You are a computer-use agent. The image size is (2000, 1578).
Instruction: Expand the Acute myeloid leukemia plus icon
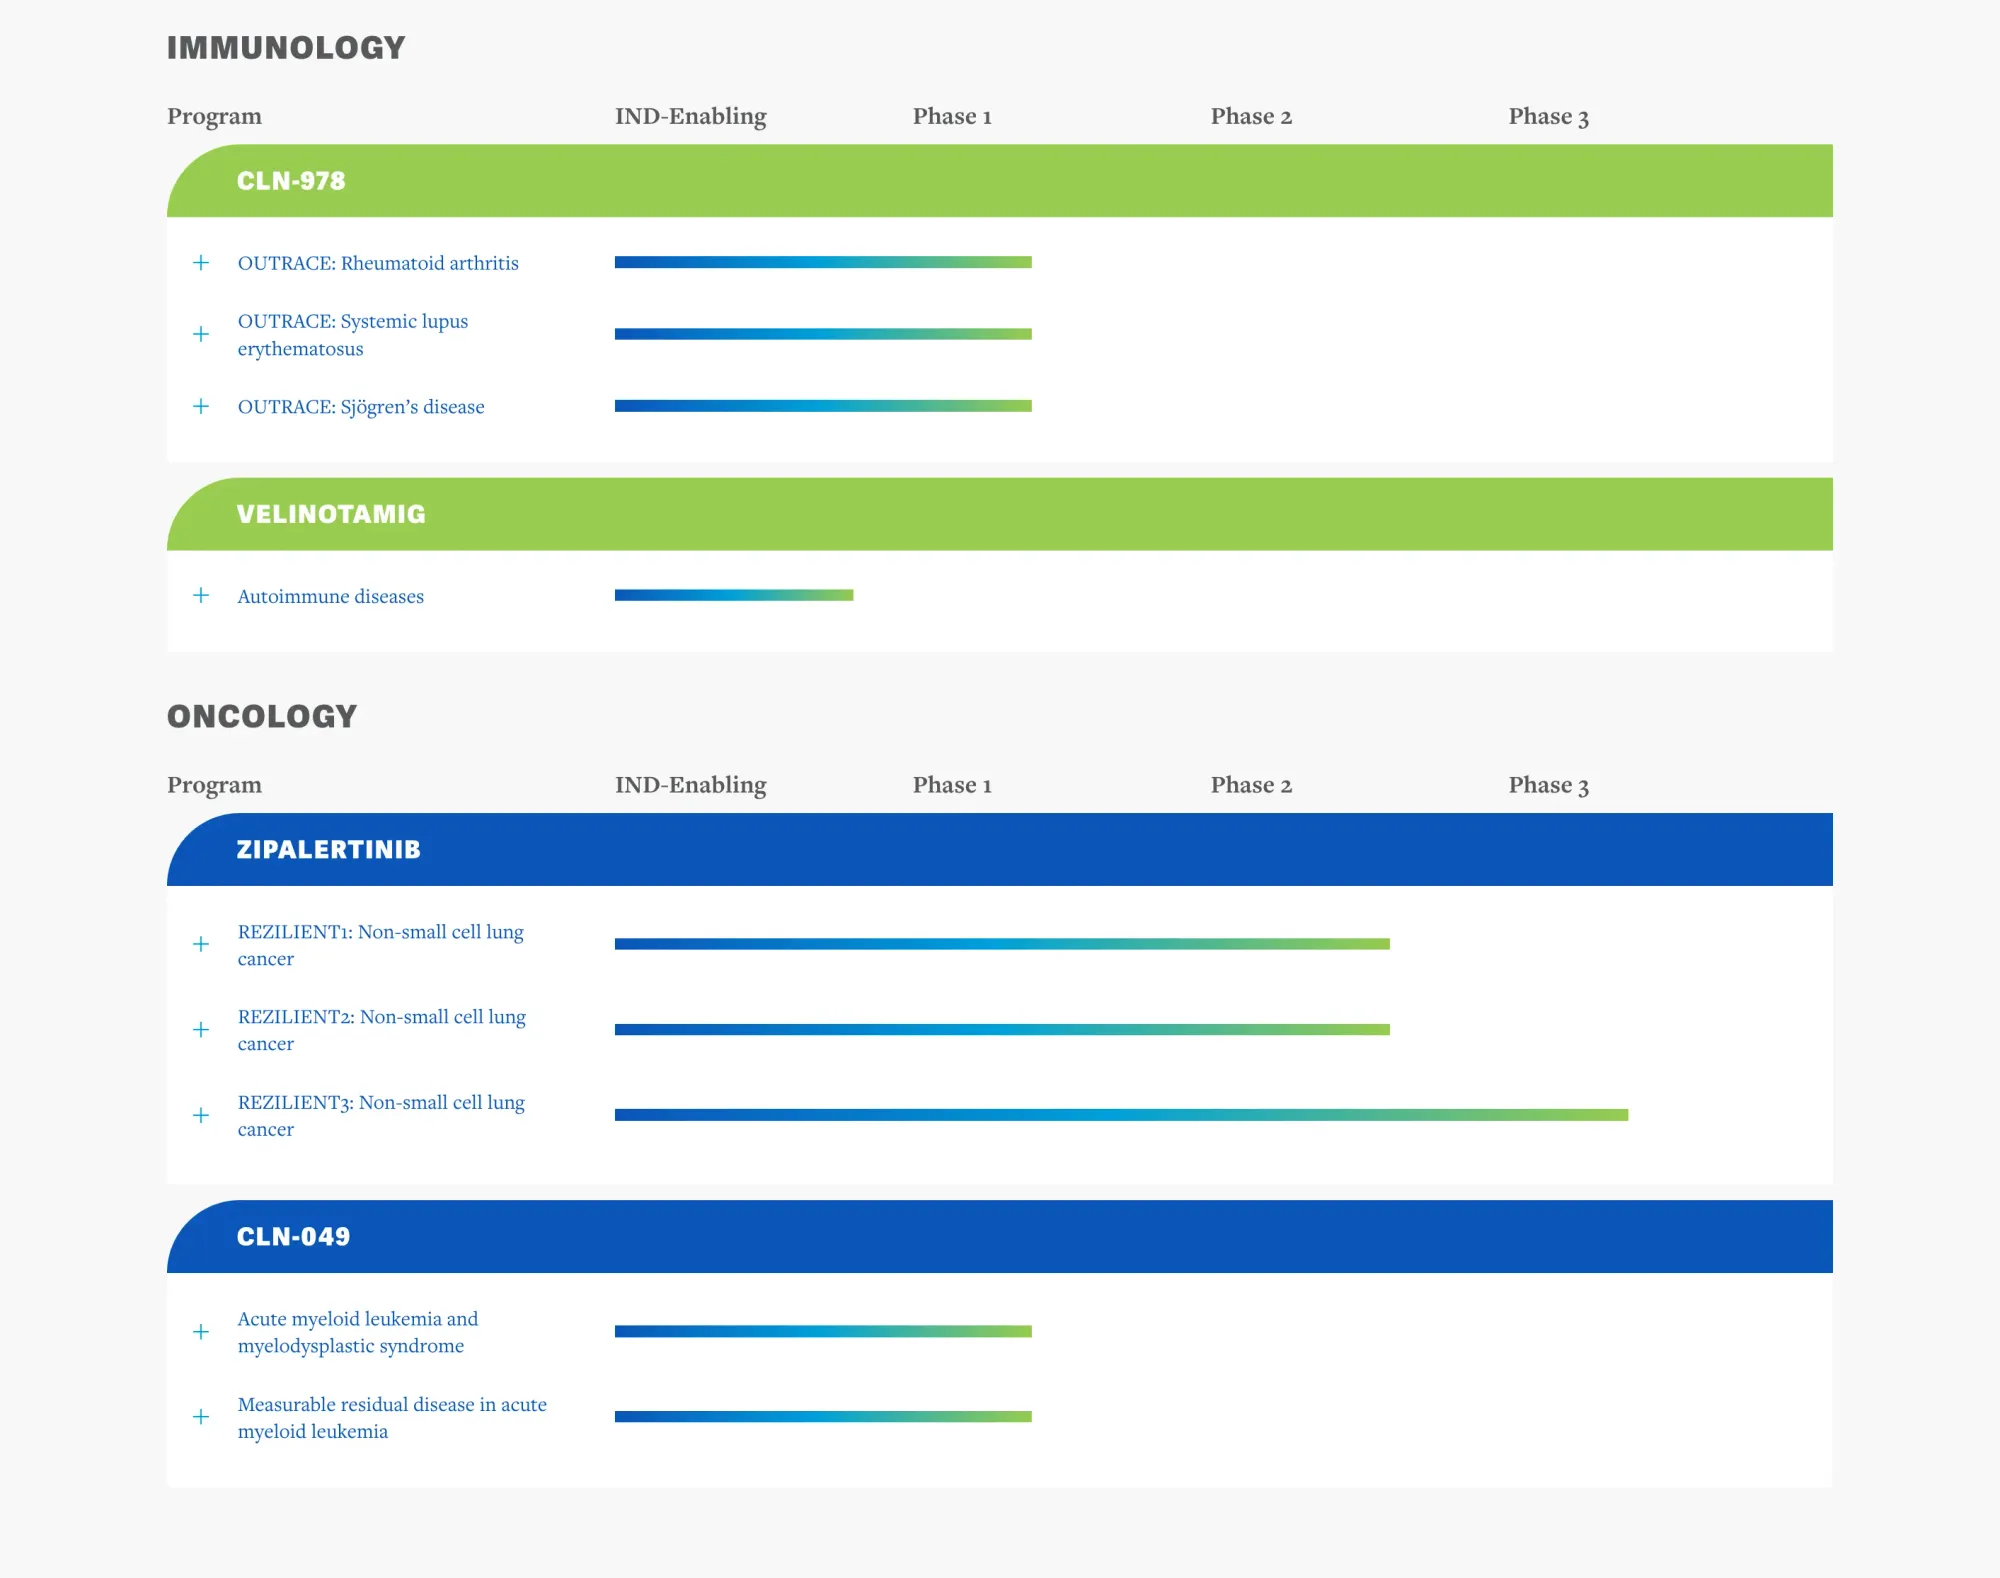pos(201,1332)
